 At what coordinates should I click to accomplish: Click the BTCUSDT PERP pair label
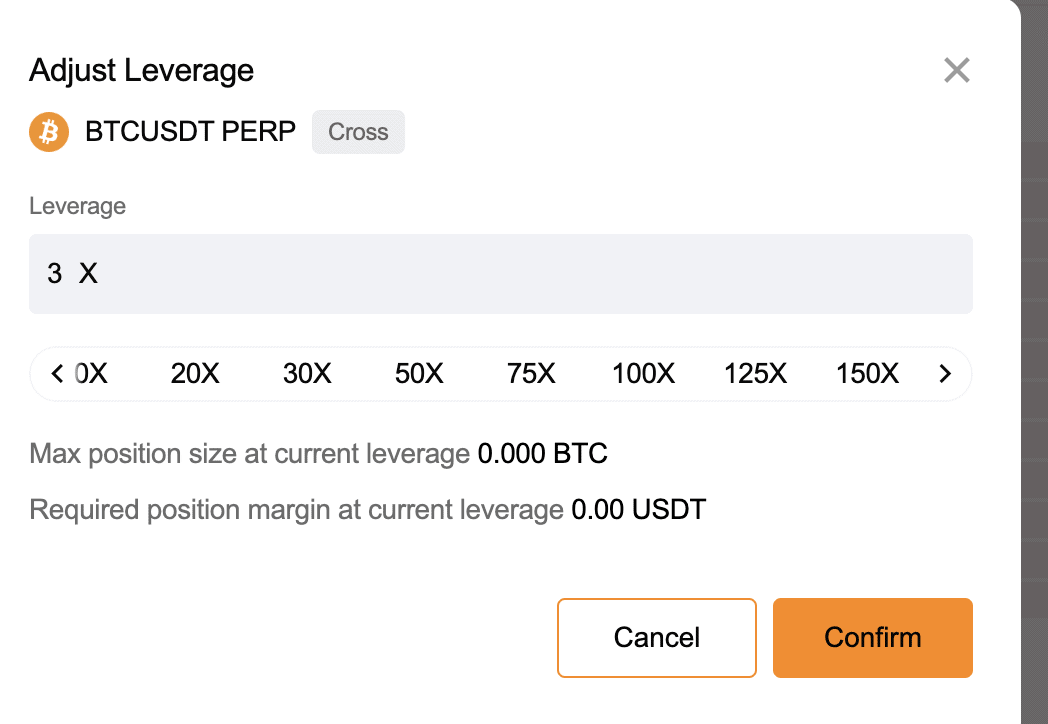190,132
